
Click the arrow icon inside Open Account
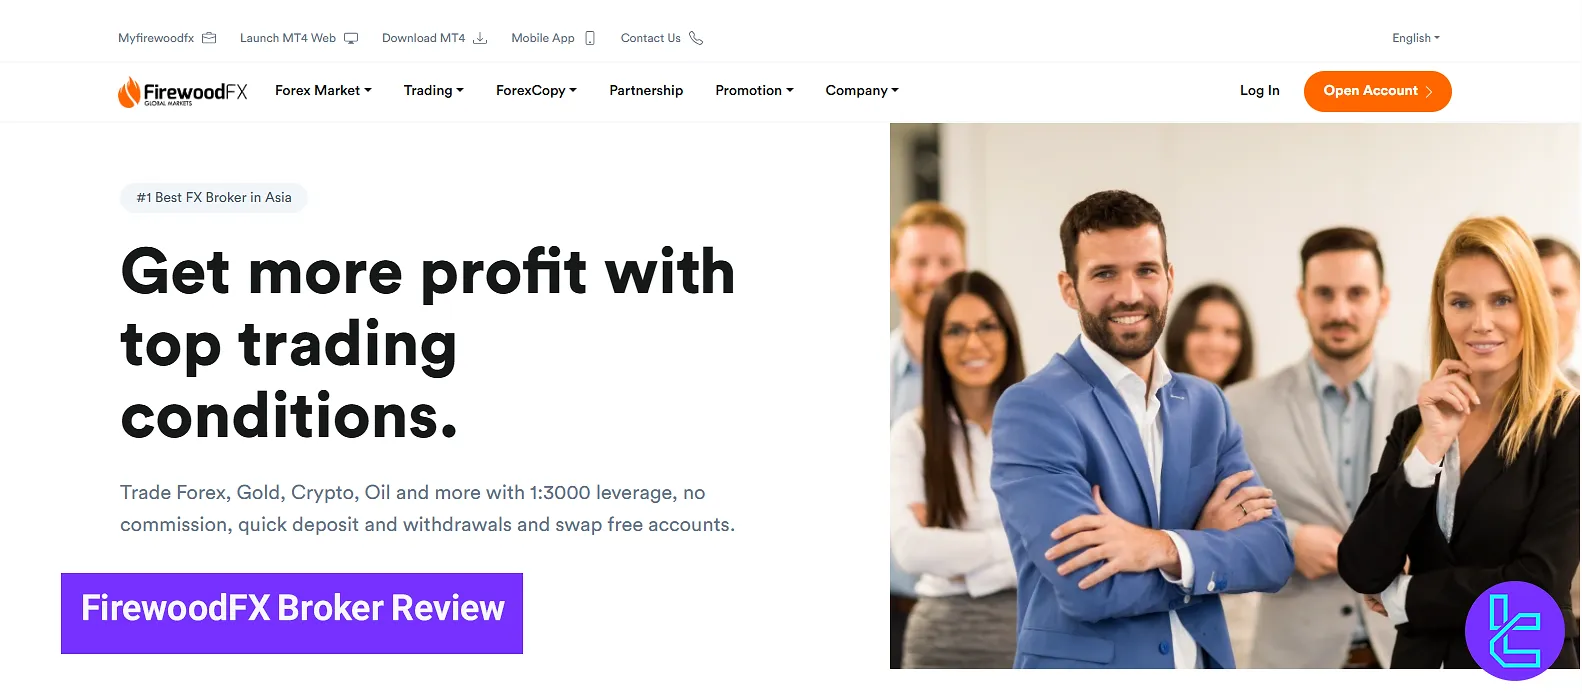pyautogui.click(x=1429, y=91)
